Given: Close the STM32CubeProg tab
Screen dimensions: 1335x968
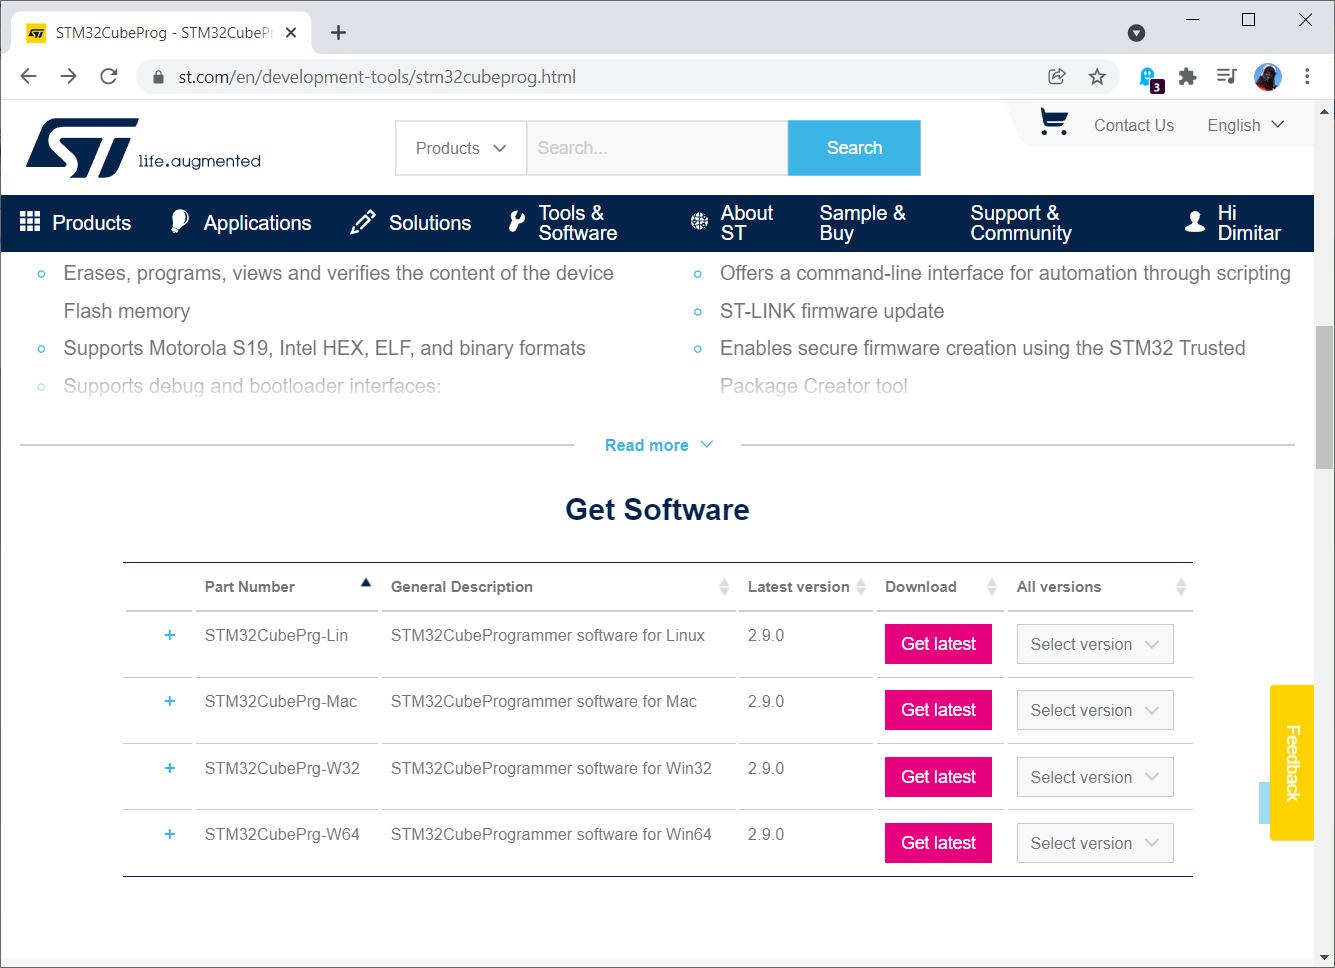Looking at the screenshot, I should (291, 32).
